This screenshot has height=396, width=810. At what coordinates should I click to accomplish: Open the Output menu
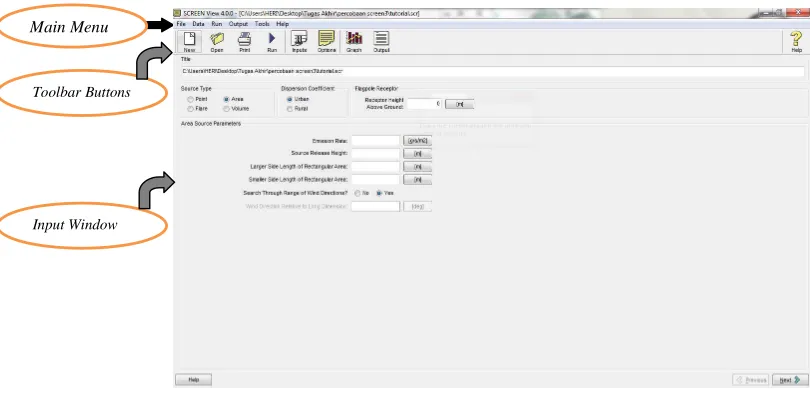tap(238, 24)
